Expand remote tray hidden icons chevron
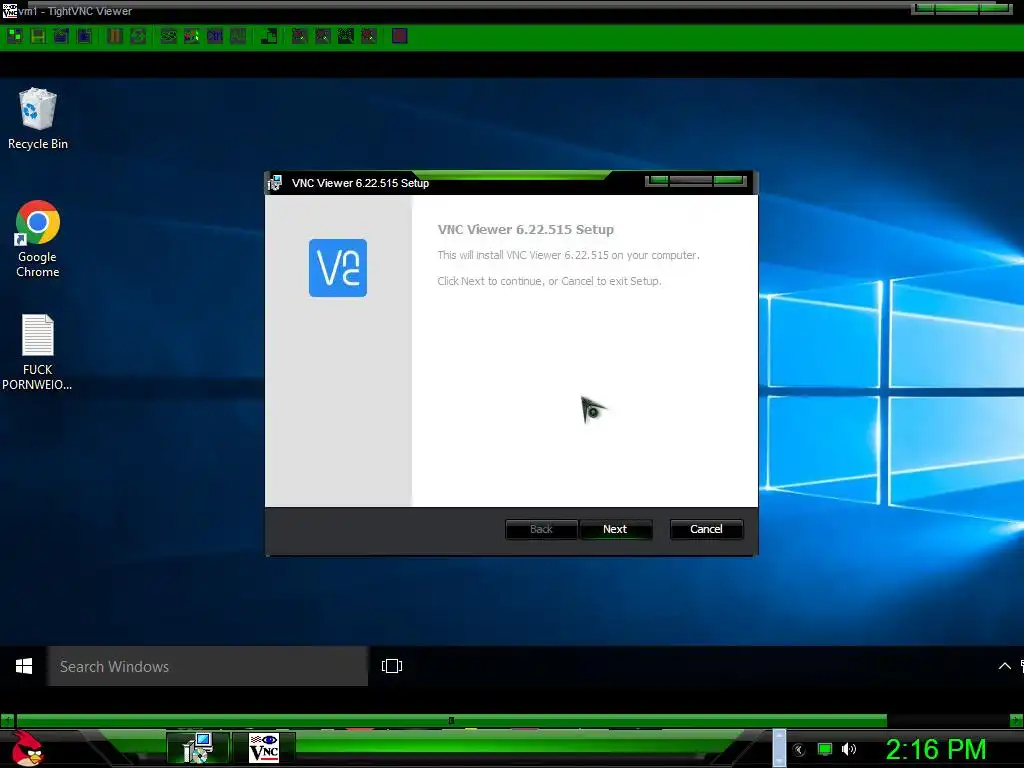Viewport: 1024px width, 768px height. click(x=1004, y=666)
